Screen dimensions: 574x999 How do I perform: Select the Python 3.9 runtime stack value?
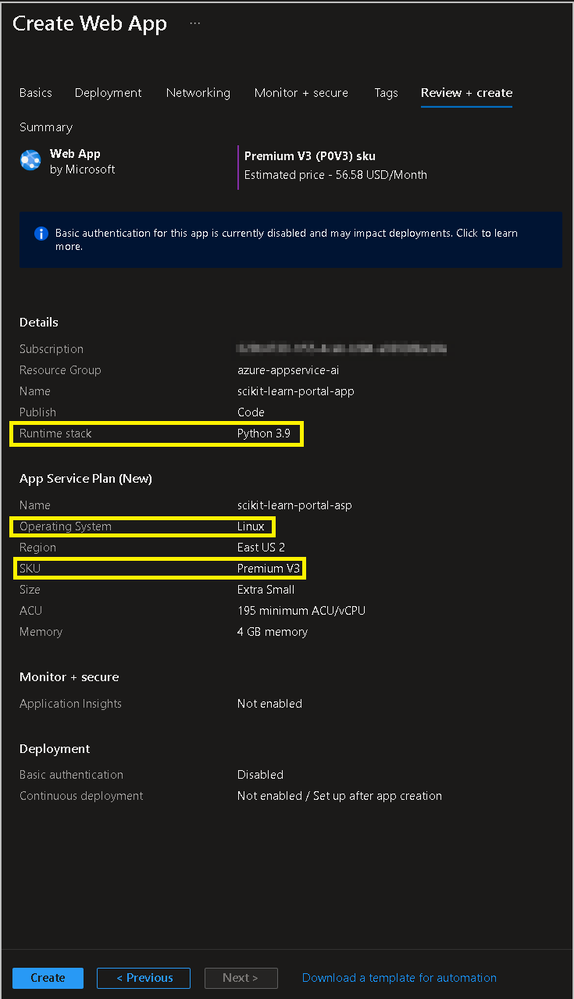click(x=264, y=434)
